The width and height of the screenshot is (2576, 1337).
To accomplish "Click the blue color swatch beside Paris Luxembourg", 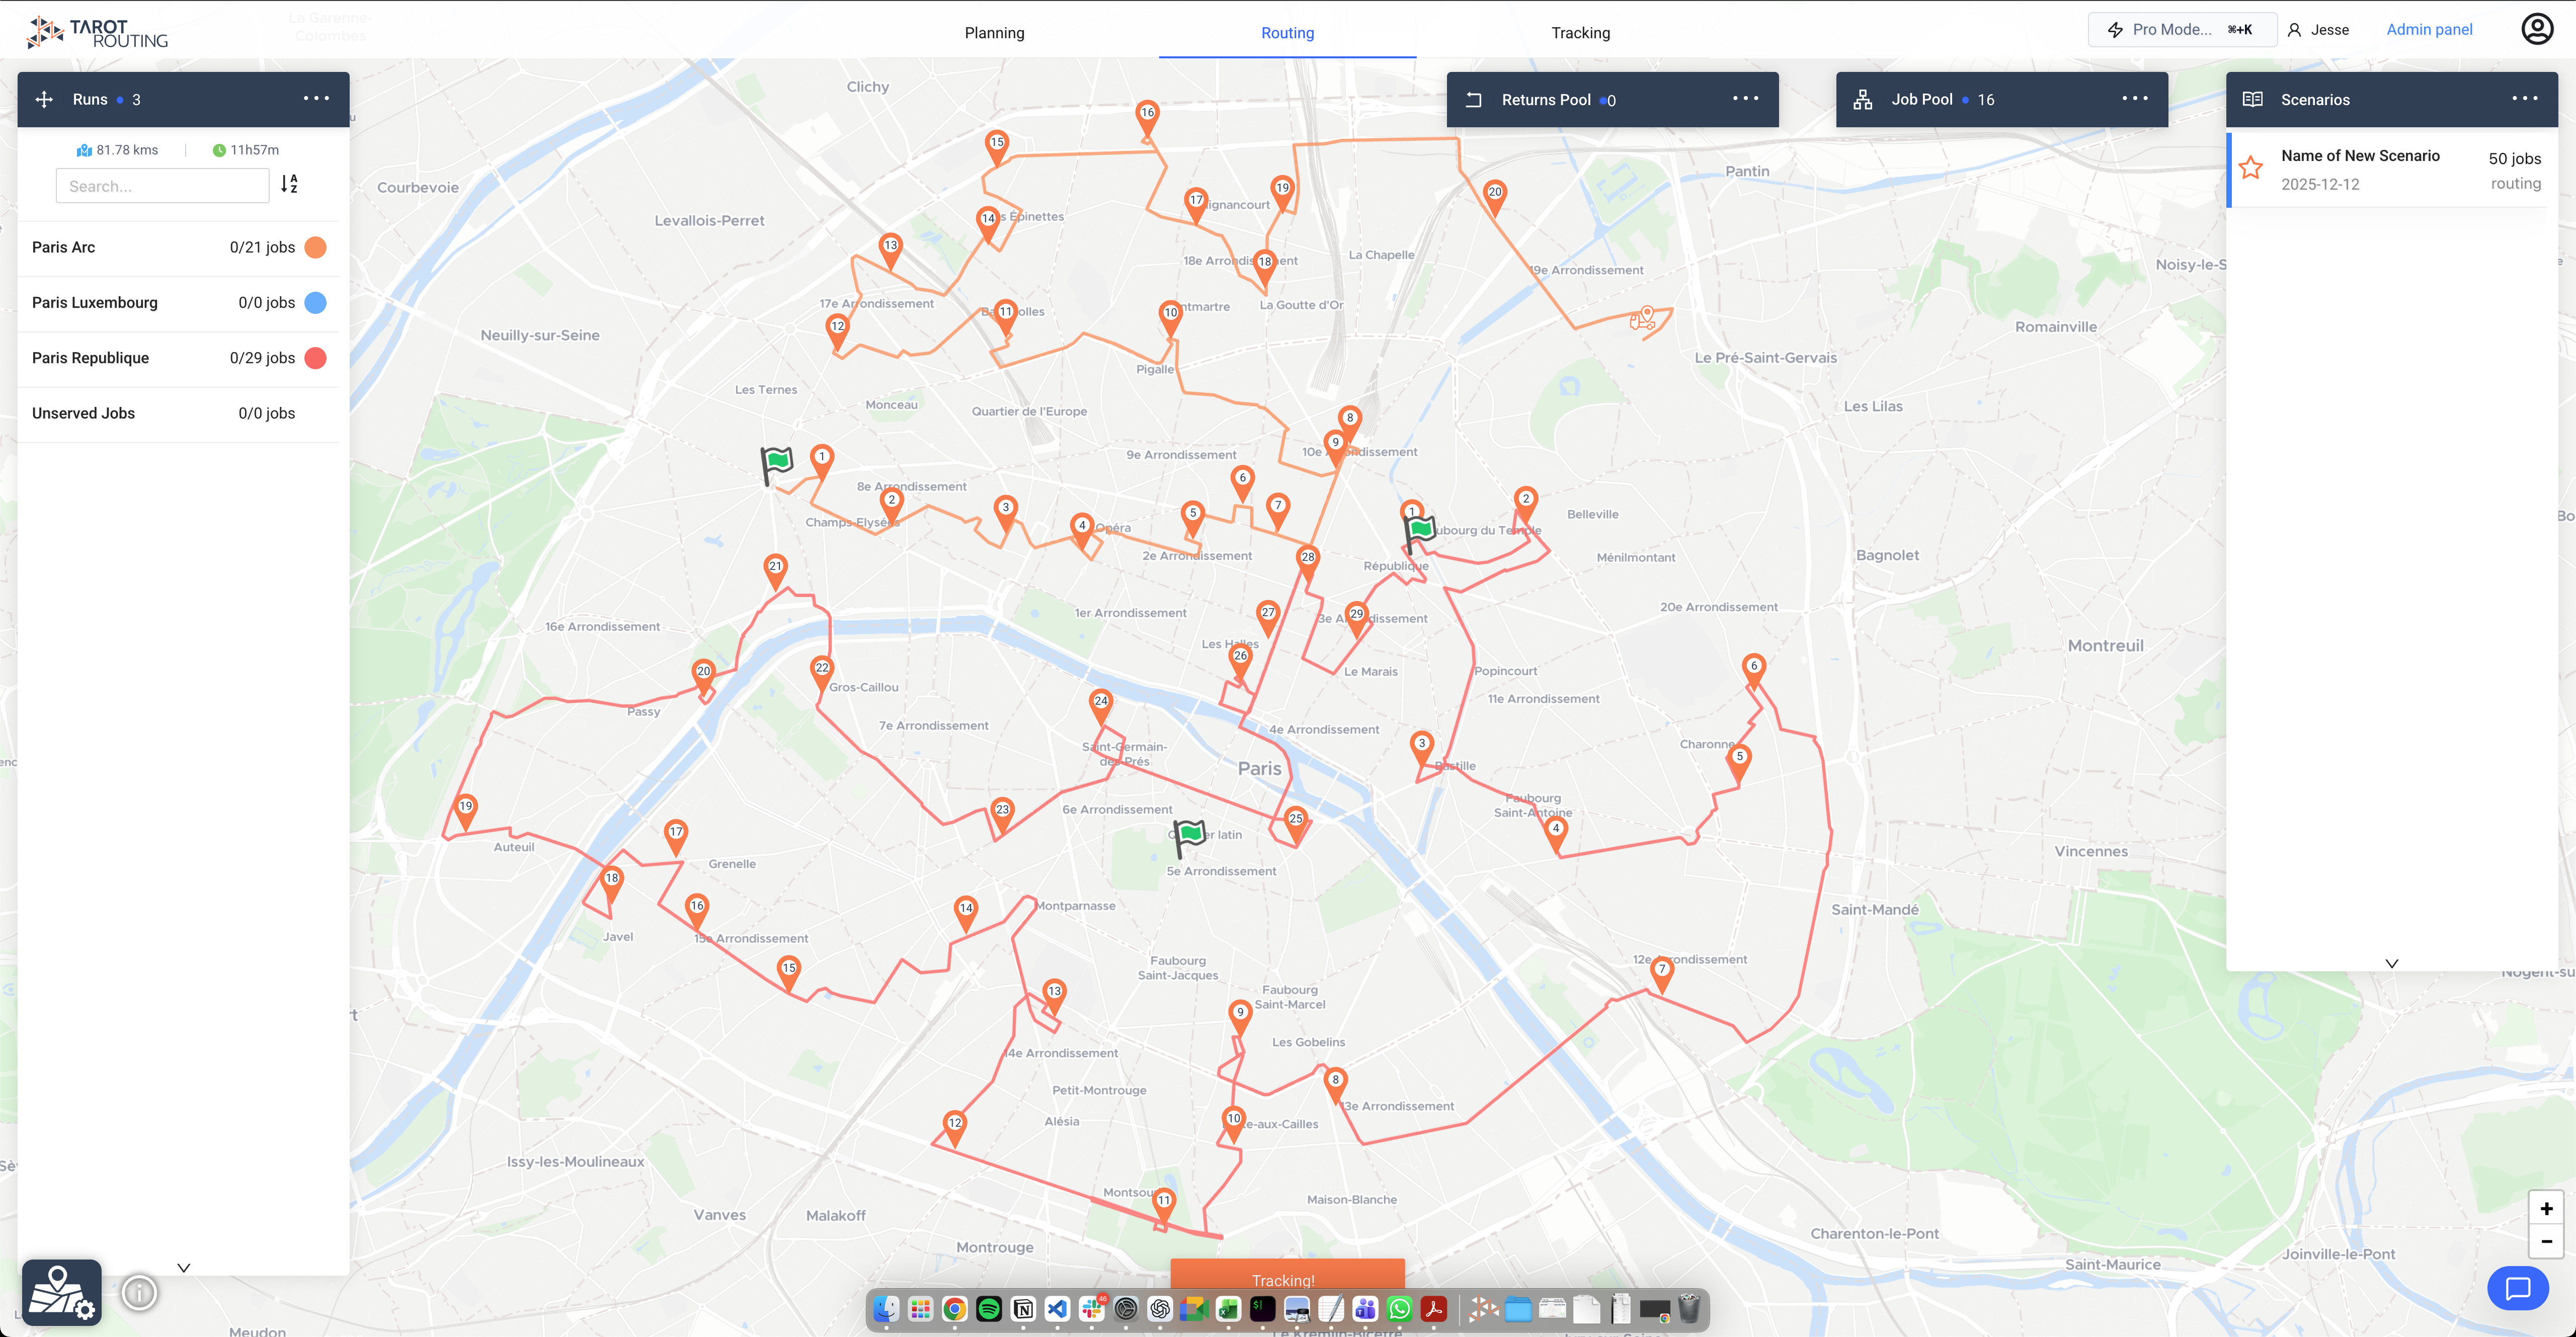I will [x=315, y=302].
